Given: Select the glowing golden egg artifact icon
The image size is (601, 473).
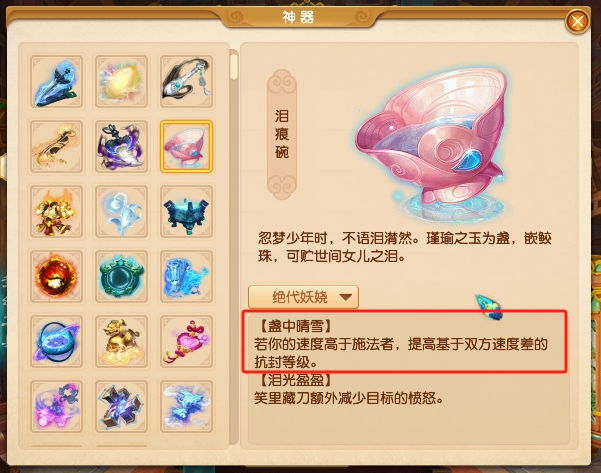Looking at the screenshot, I should [122, 81].
